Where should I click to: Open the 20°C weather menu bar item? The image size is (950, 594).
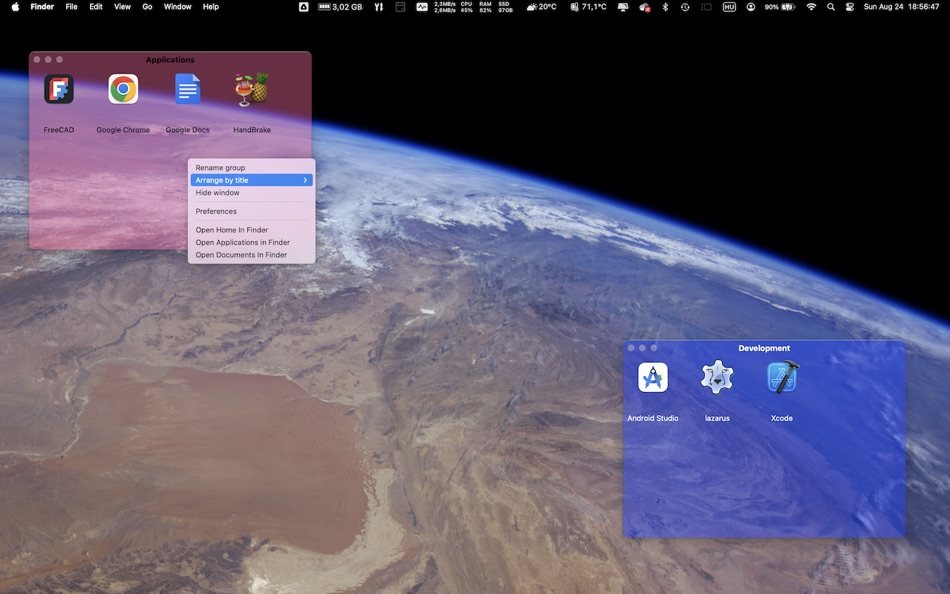[x=542, y=7]
